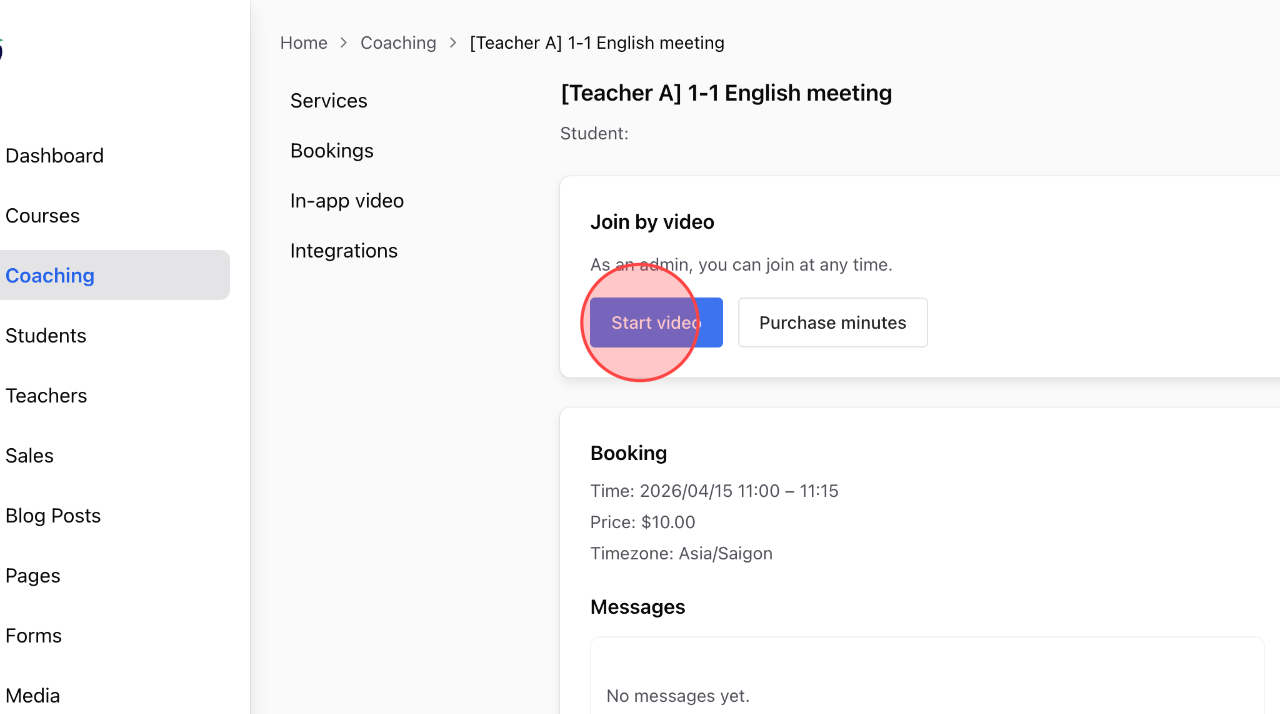This screenshot has height=714, width=1280.
Task: Click the current page breadcrumb text
Action: coord(597,43)
